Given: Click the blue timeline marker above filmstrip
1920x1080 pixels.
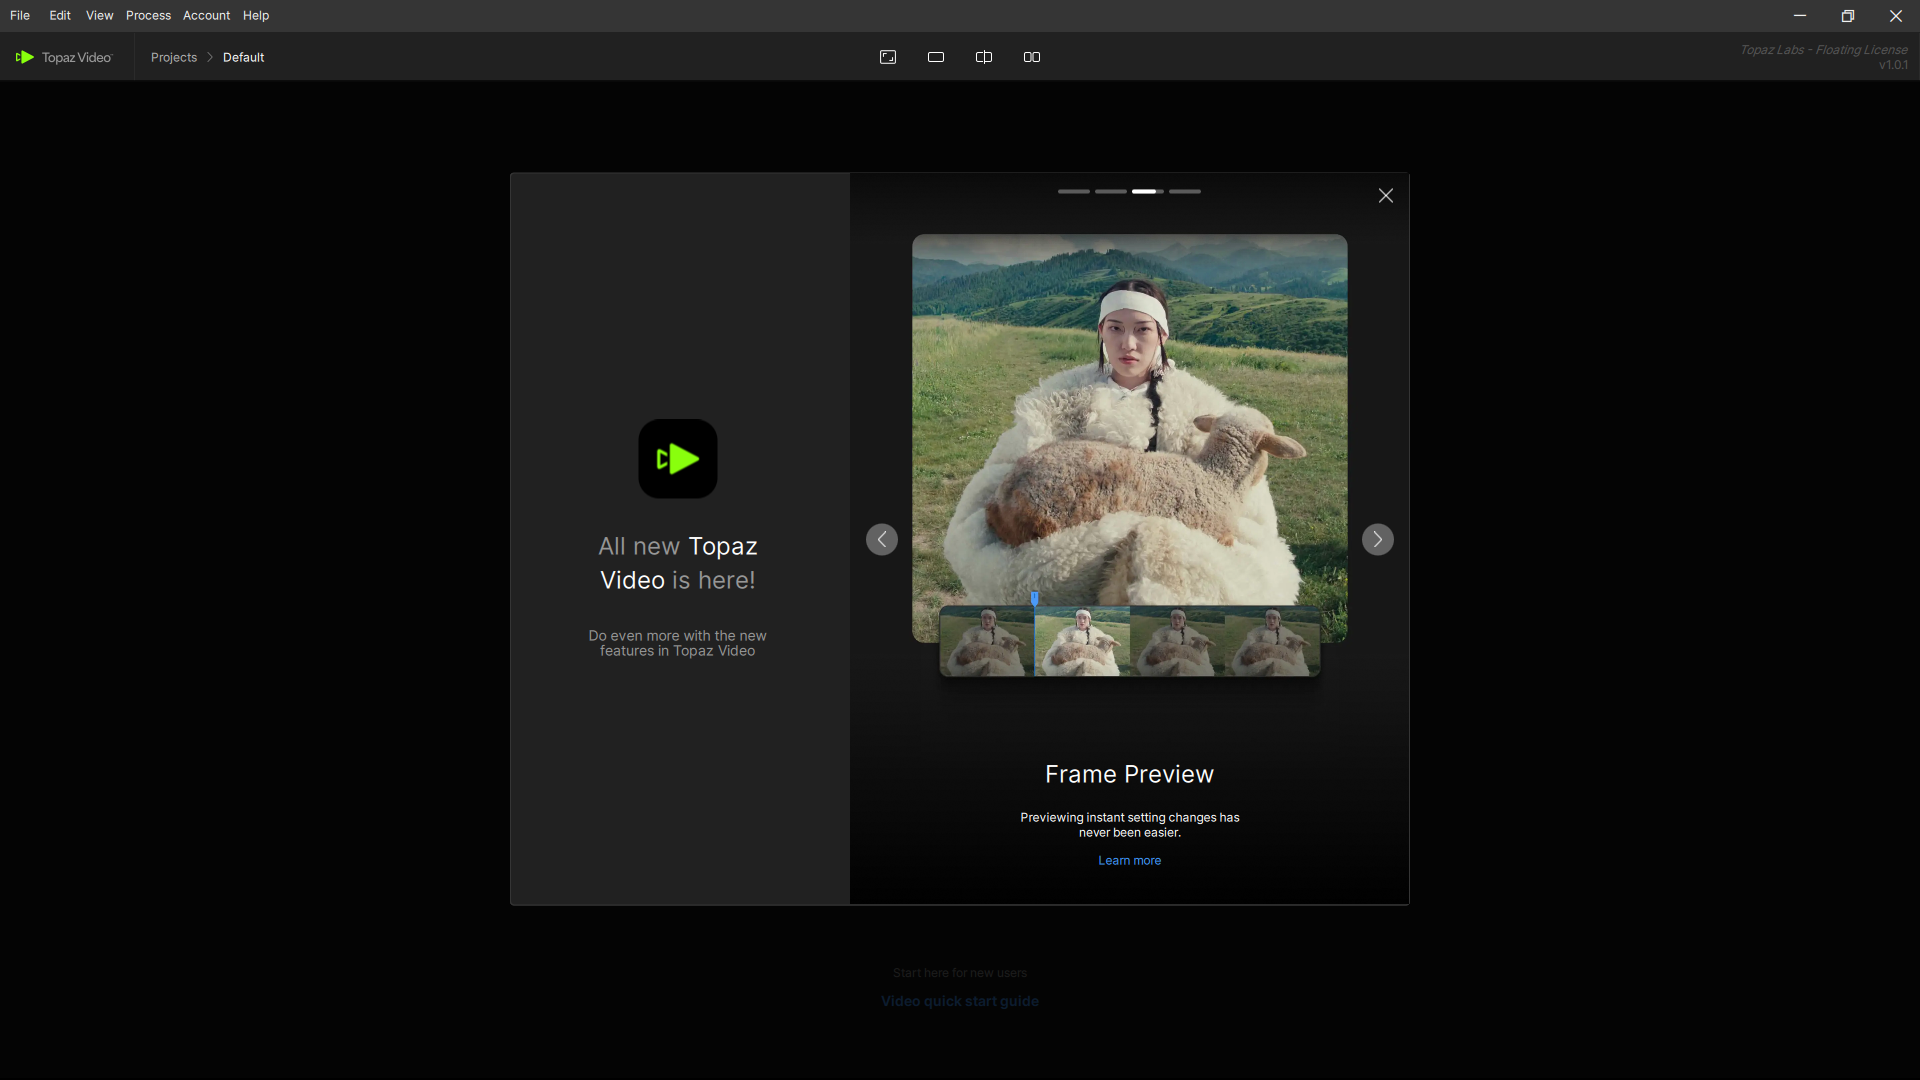Looking at the screenshot, I should 1035,598.
